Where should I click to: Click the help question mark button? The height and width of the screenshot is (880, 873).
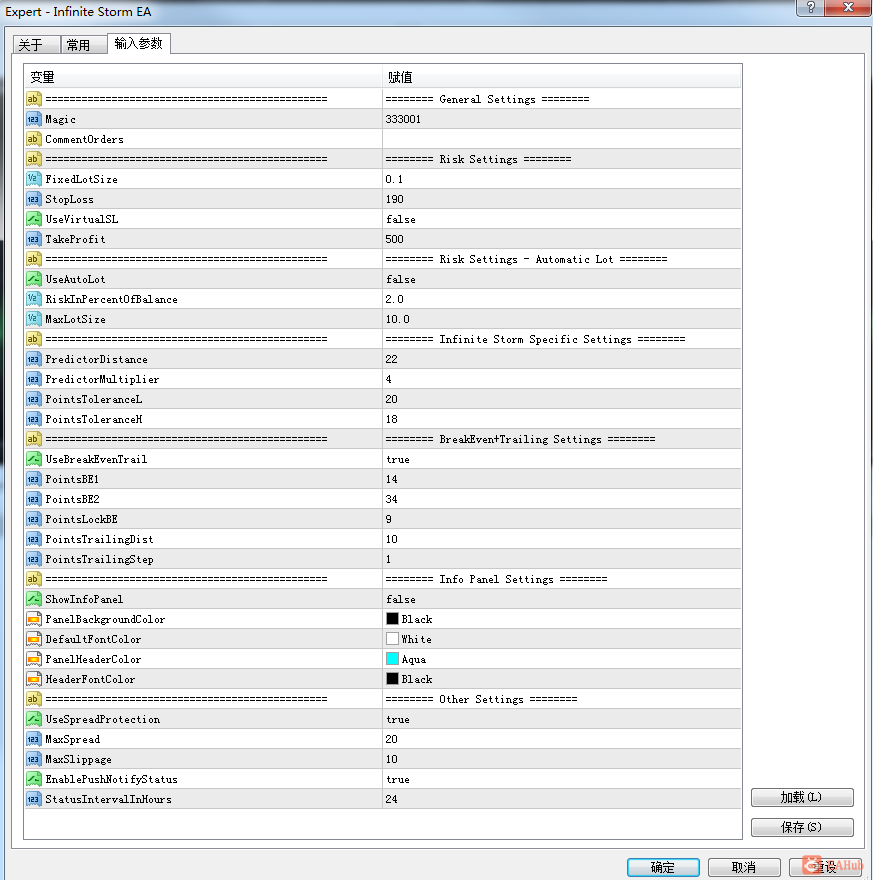[811, 7]
